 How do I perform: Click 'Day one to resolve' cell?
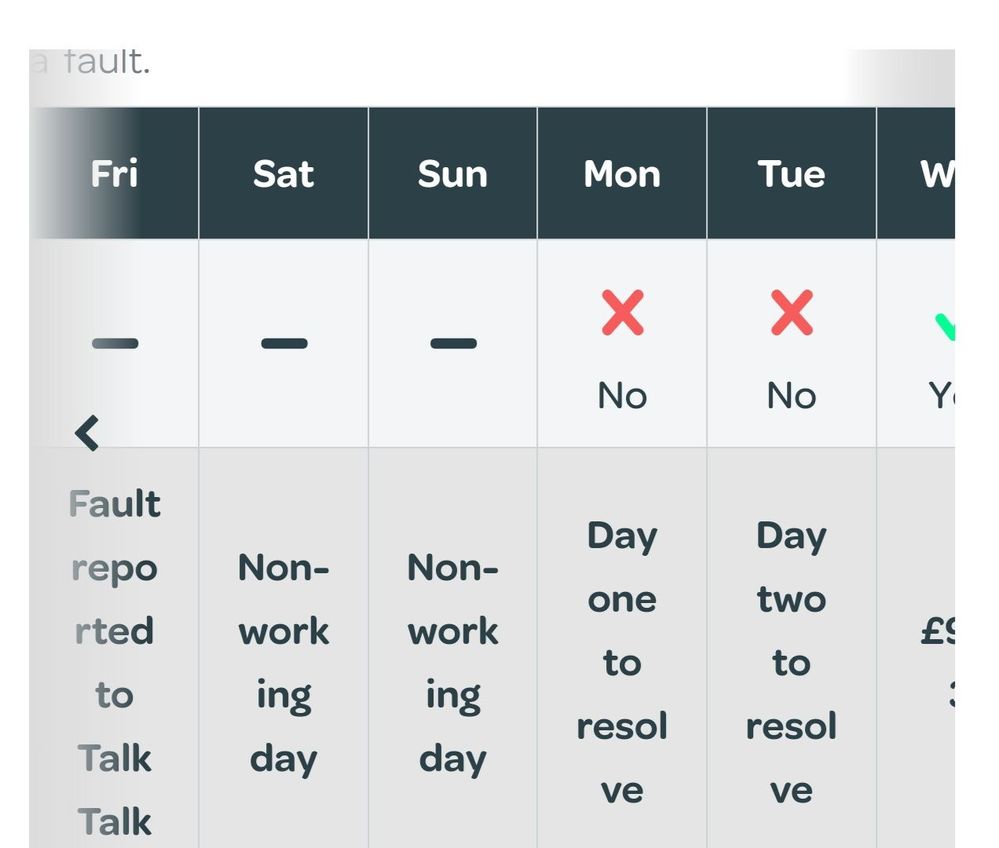click(x=622, y=648)
